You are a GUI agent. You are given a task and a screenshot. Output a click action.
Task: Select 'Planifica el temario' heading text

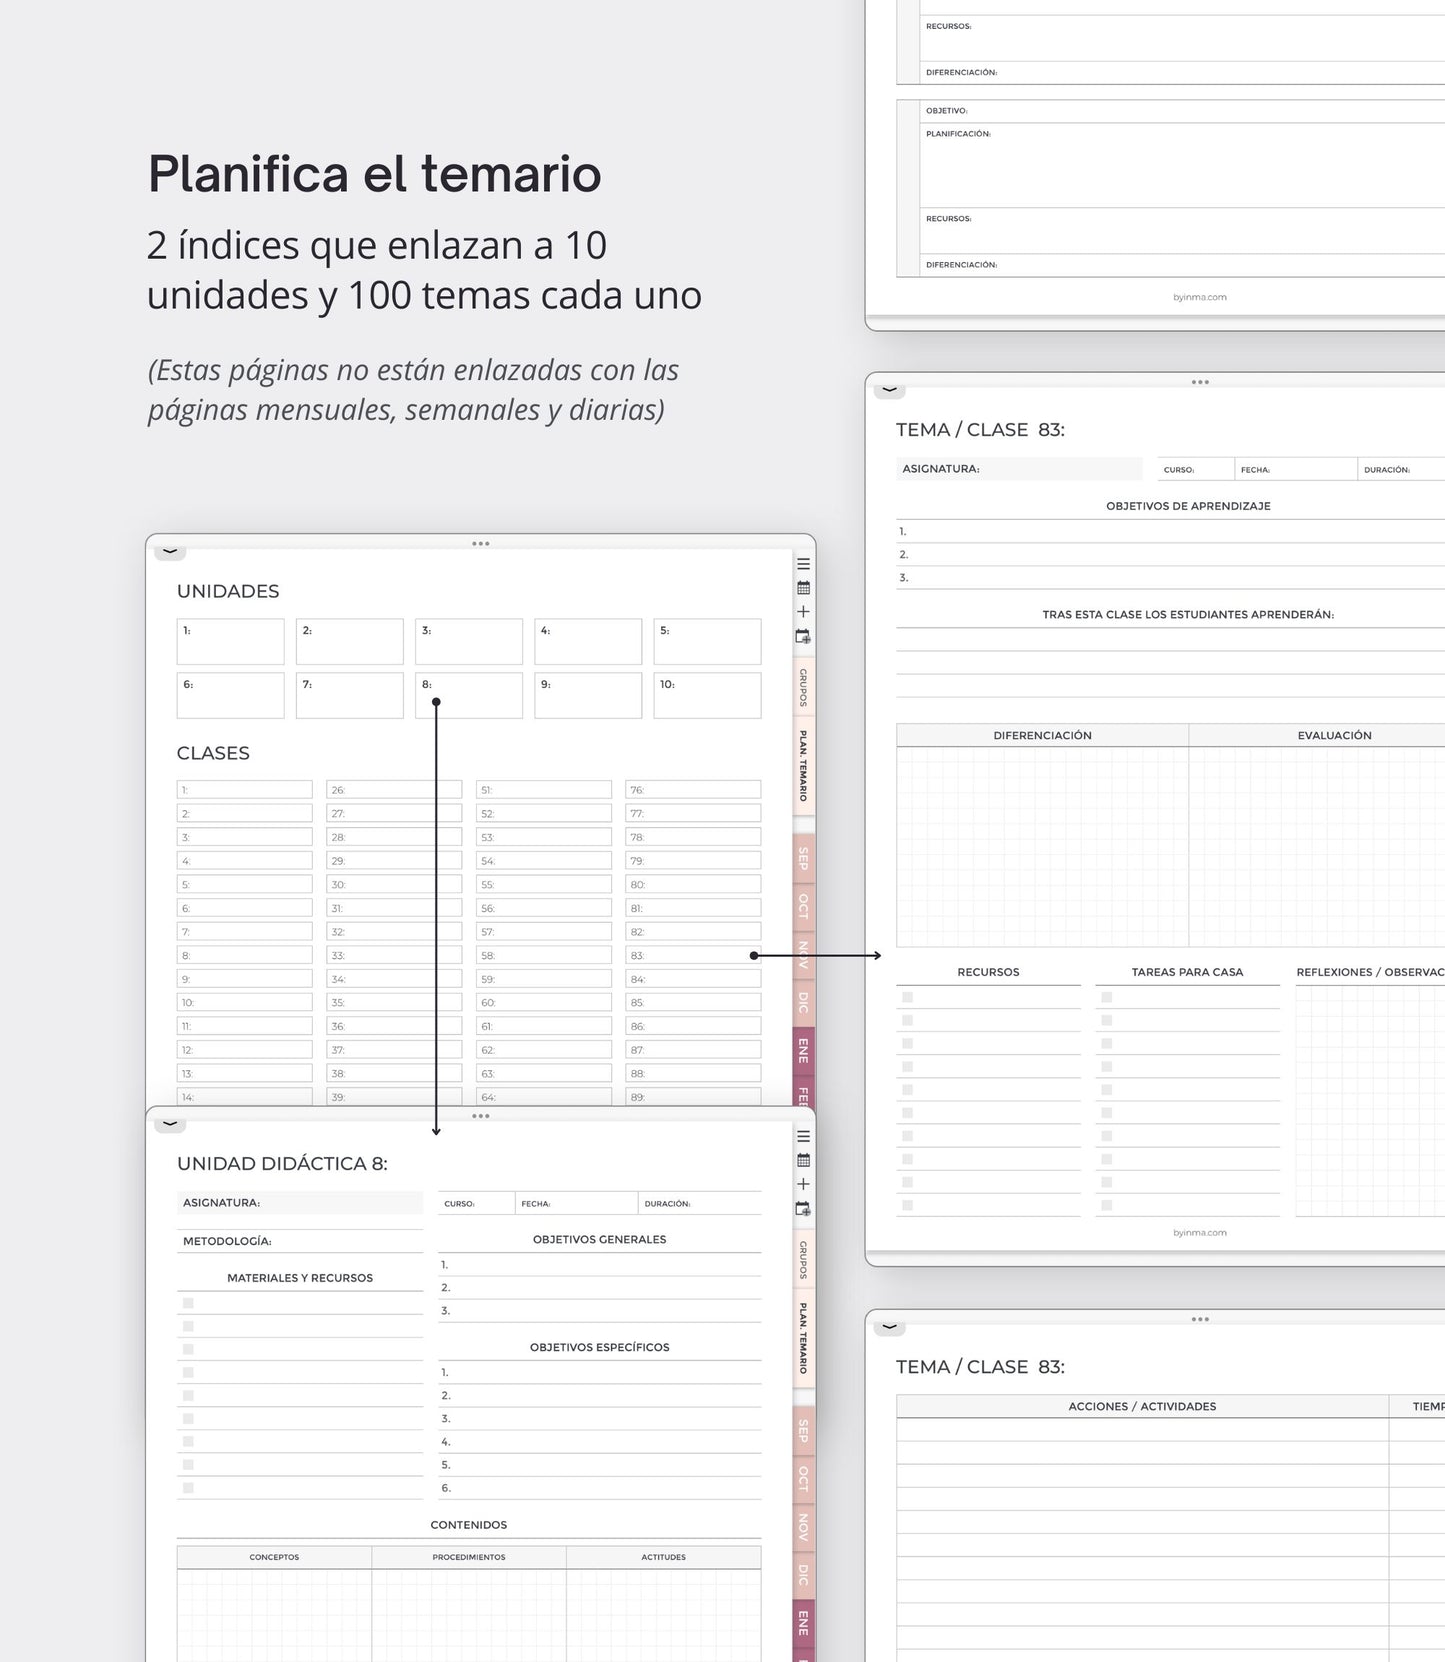(375, 174)
